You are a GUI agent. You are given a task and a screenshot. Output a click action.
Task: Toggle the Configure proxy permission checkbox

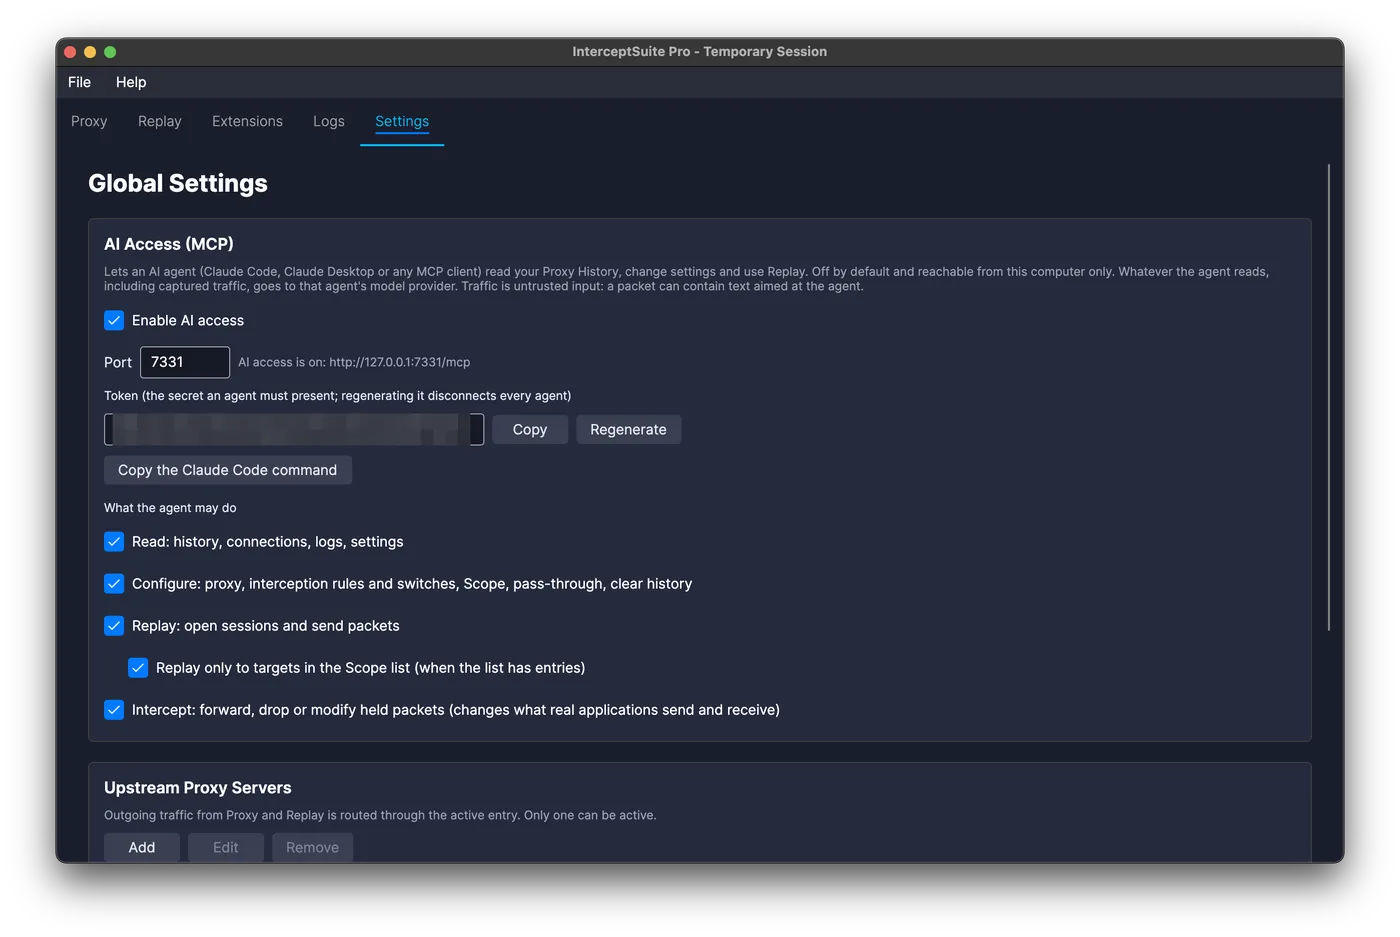[x=114, y=583]
